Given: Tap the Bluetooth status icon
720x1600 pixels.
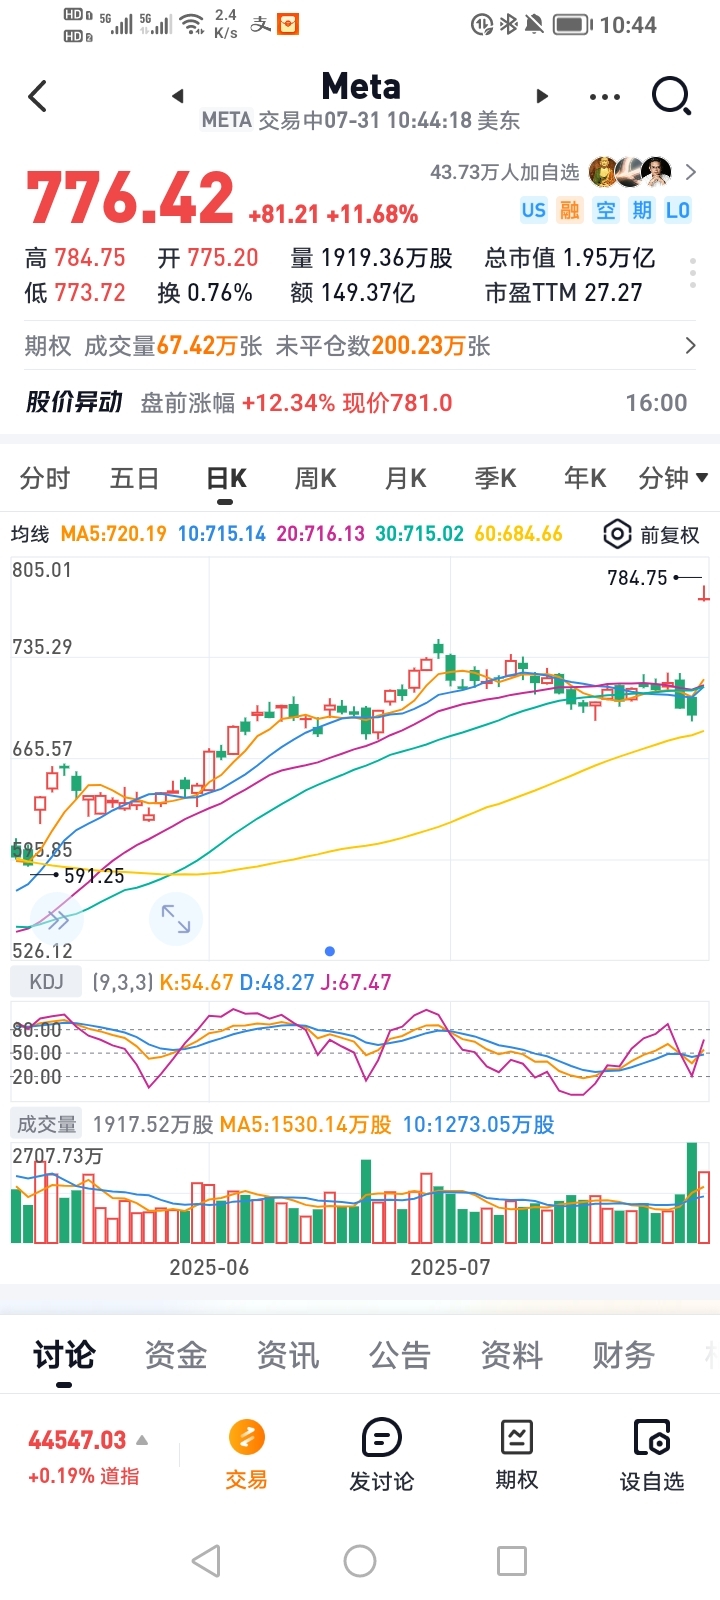Looking at the screenshot, I should (x=509, y=24).
